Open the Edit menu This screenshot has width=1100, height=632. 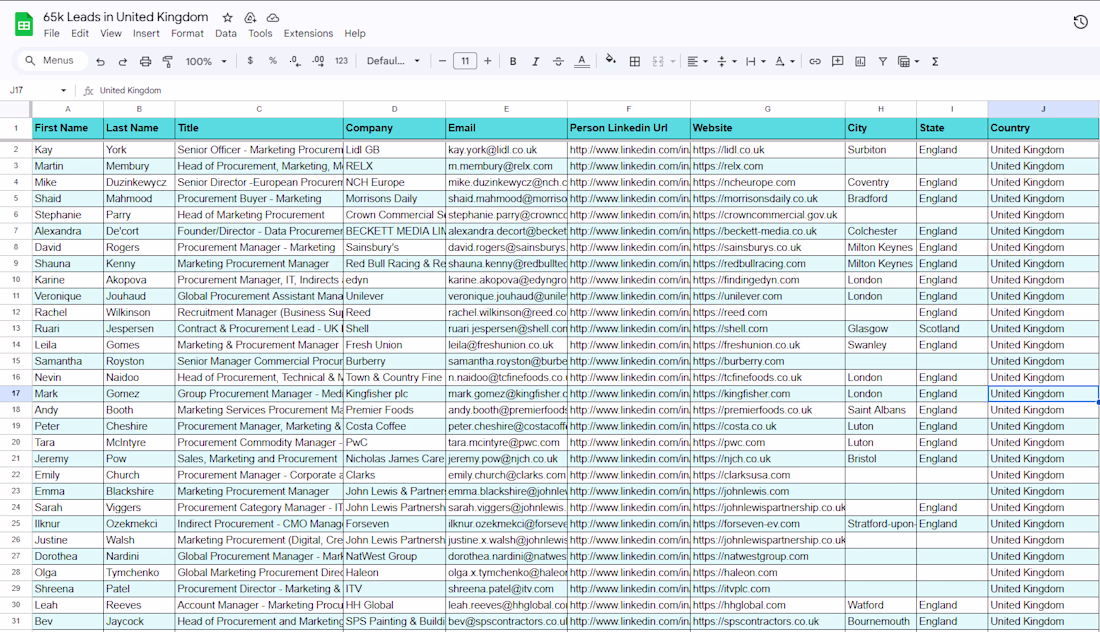coord(80,34)
